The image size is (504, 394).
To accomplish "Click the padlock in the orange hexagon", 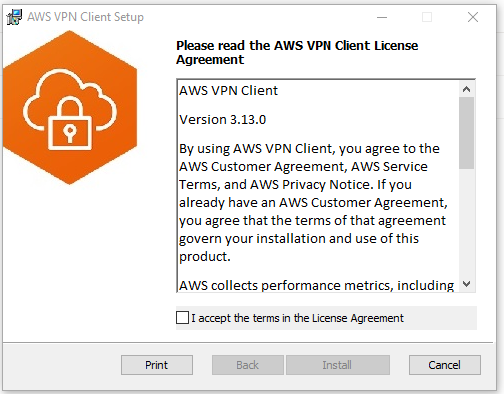I will 70,124.
